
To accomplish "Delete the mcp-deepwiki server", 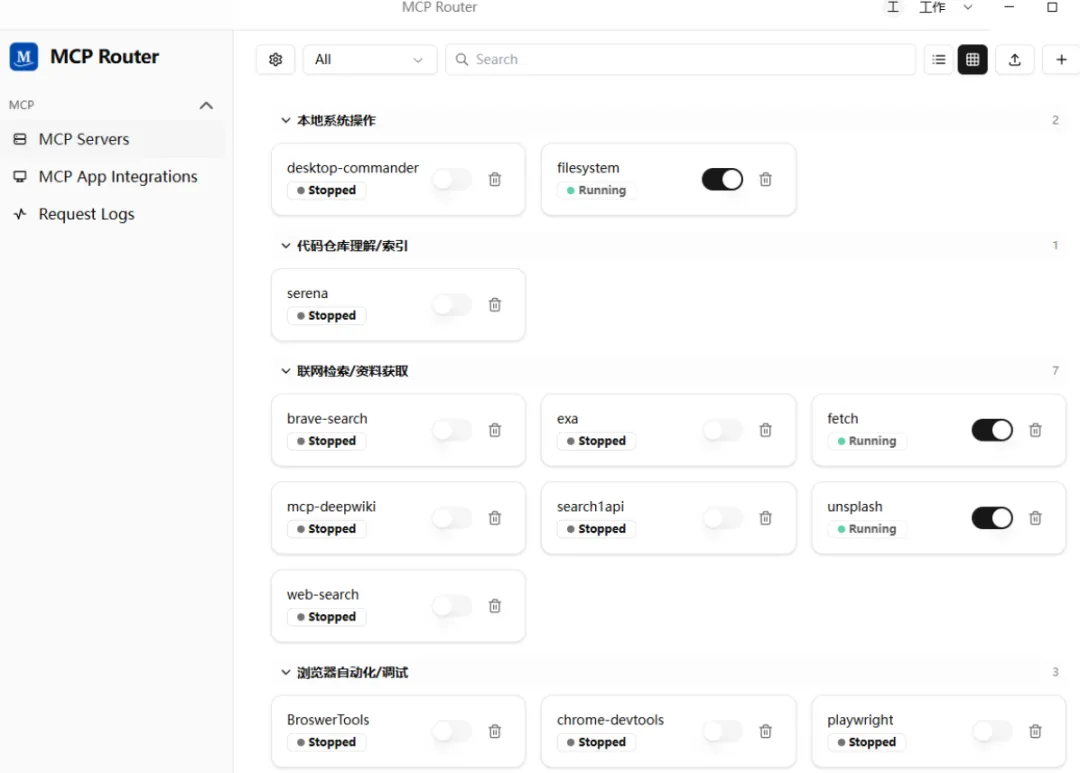I will click(x=495, y=518).
